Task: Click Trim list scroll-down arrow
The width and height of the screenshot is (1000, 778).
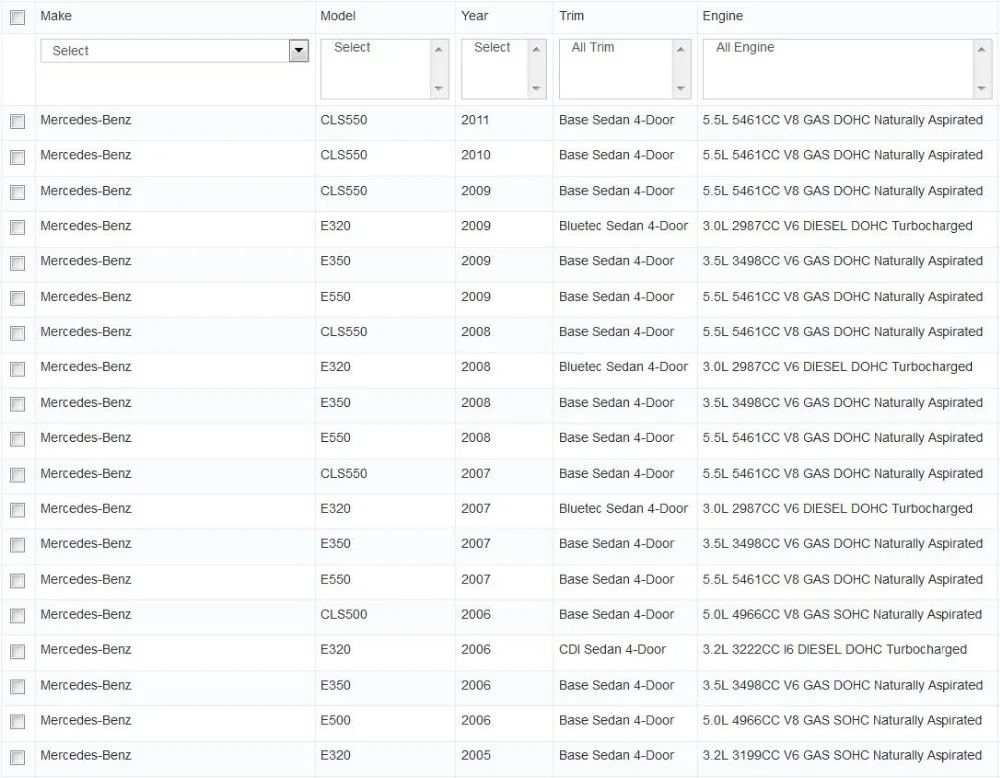Action: click(681, 88)
